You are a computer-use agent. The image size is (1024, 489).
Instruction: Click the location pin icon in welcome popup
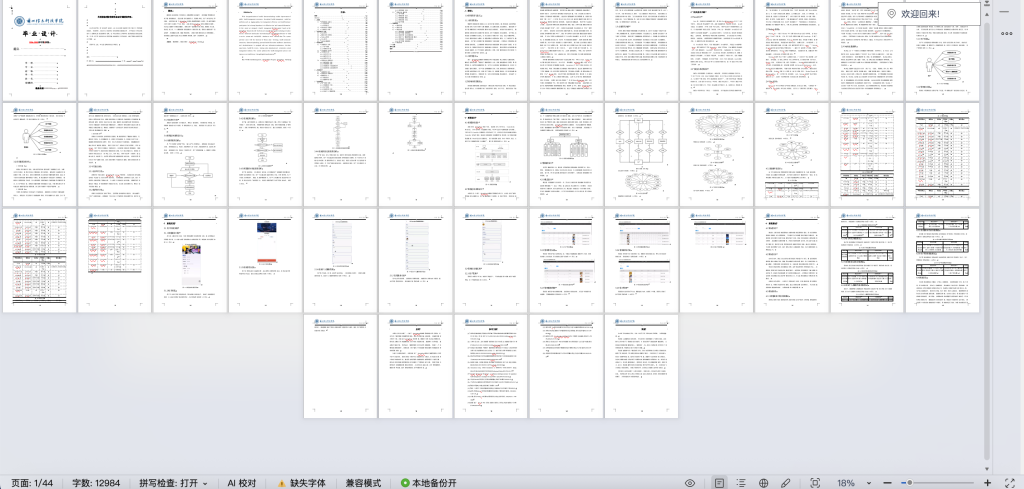coord(891,14)
